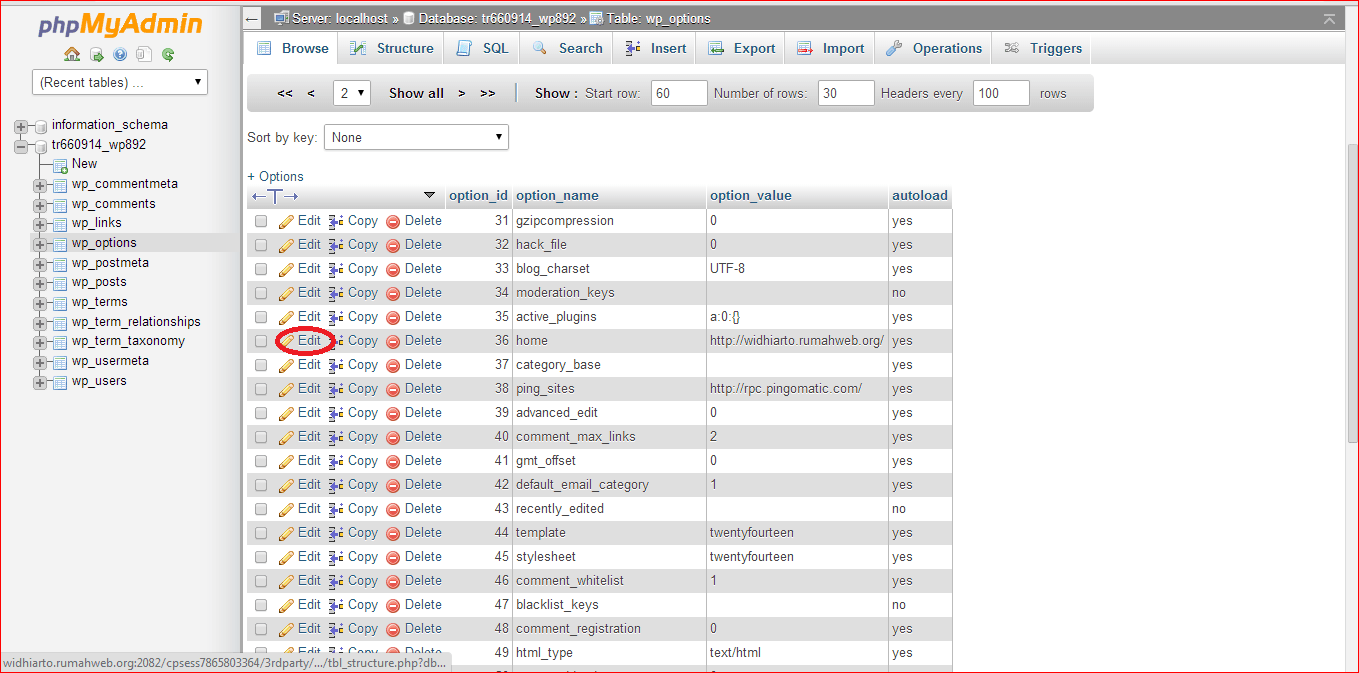Viewport: 1359px width, 673px height.
Task: Click the pencil Edit icon for template row
Action: 286,533
